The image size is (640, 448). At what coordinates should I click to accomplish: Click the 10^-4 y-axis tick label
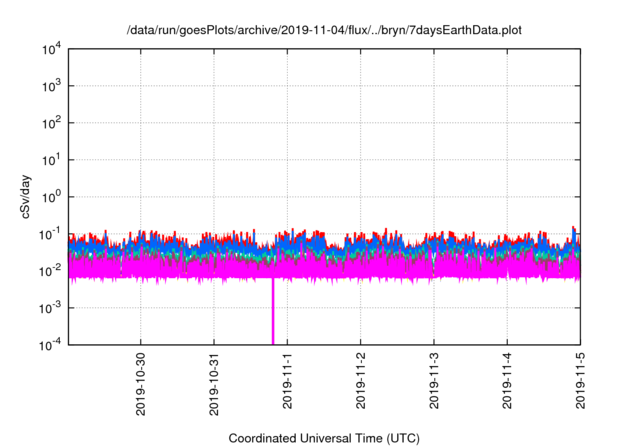point(50,345)
